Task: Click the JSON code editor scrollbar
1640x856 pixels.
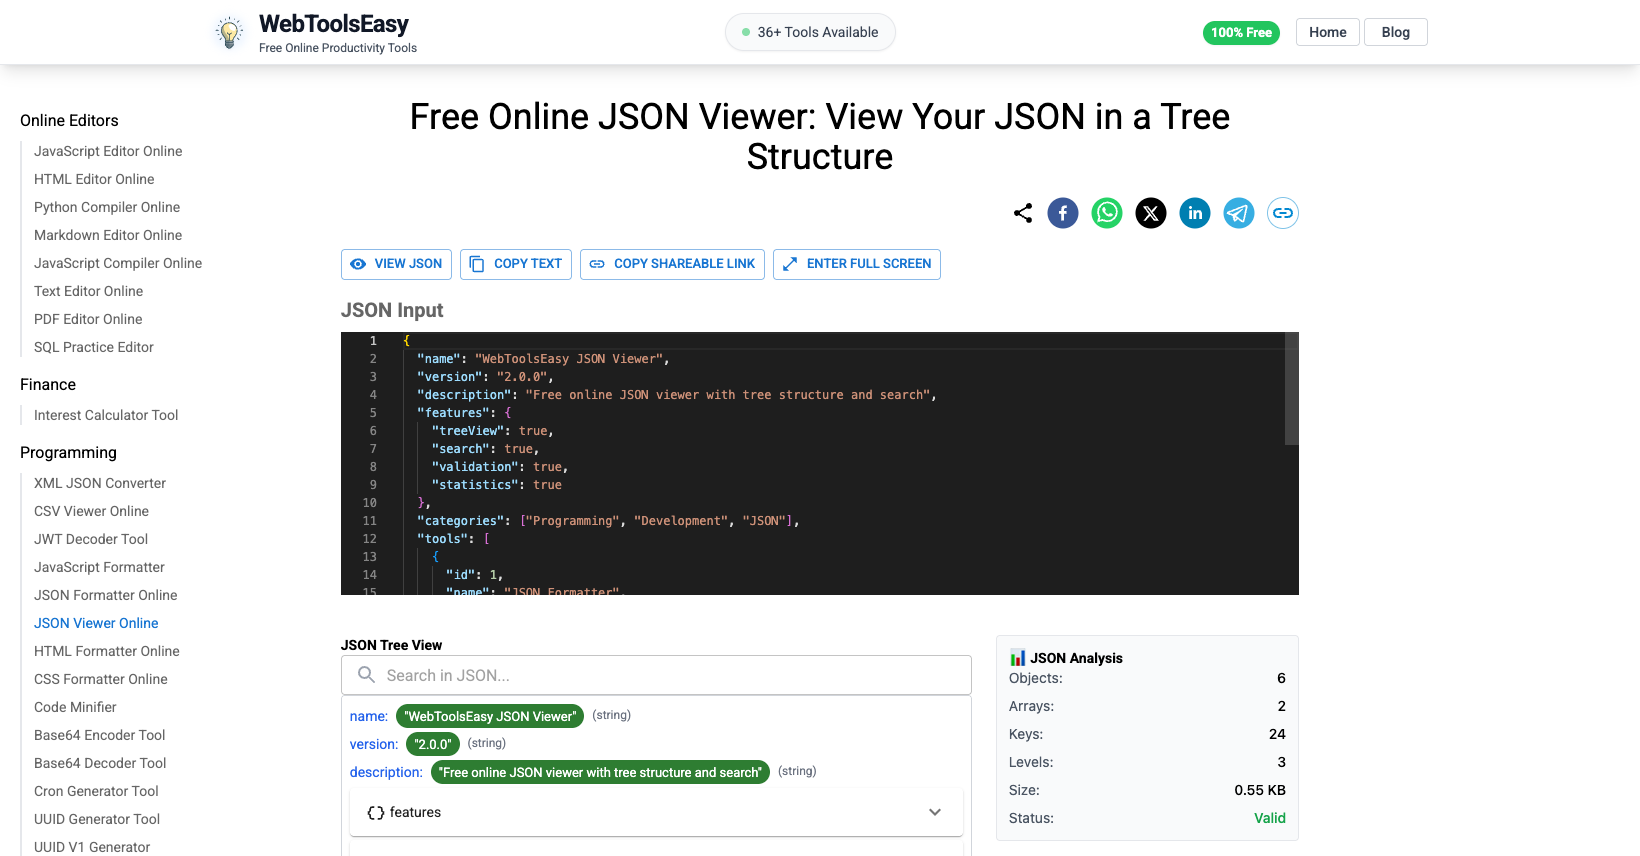Action: [1291, 389]
